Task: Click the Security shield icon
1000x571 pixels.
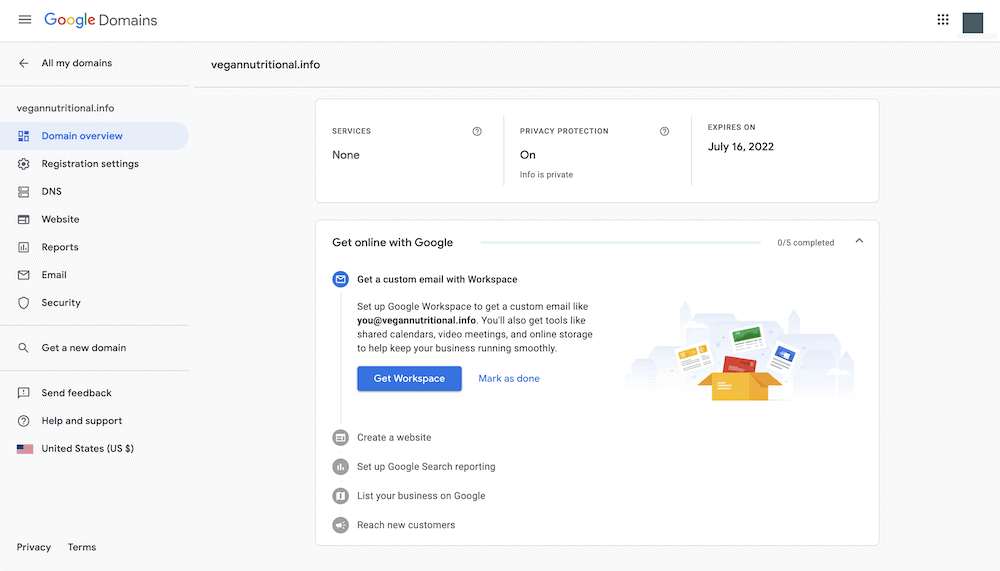Action: coord(24,302)
